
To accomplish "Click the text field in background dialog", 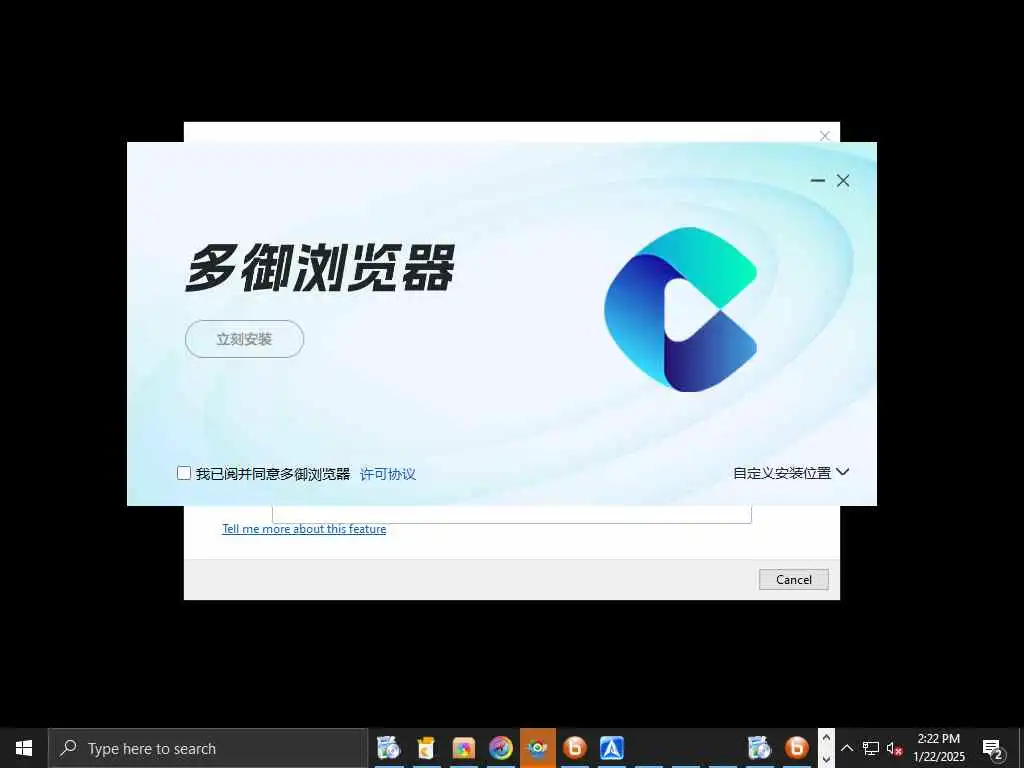I will tap(511, 514).
